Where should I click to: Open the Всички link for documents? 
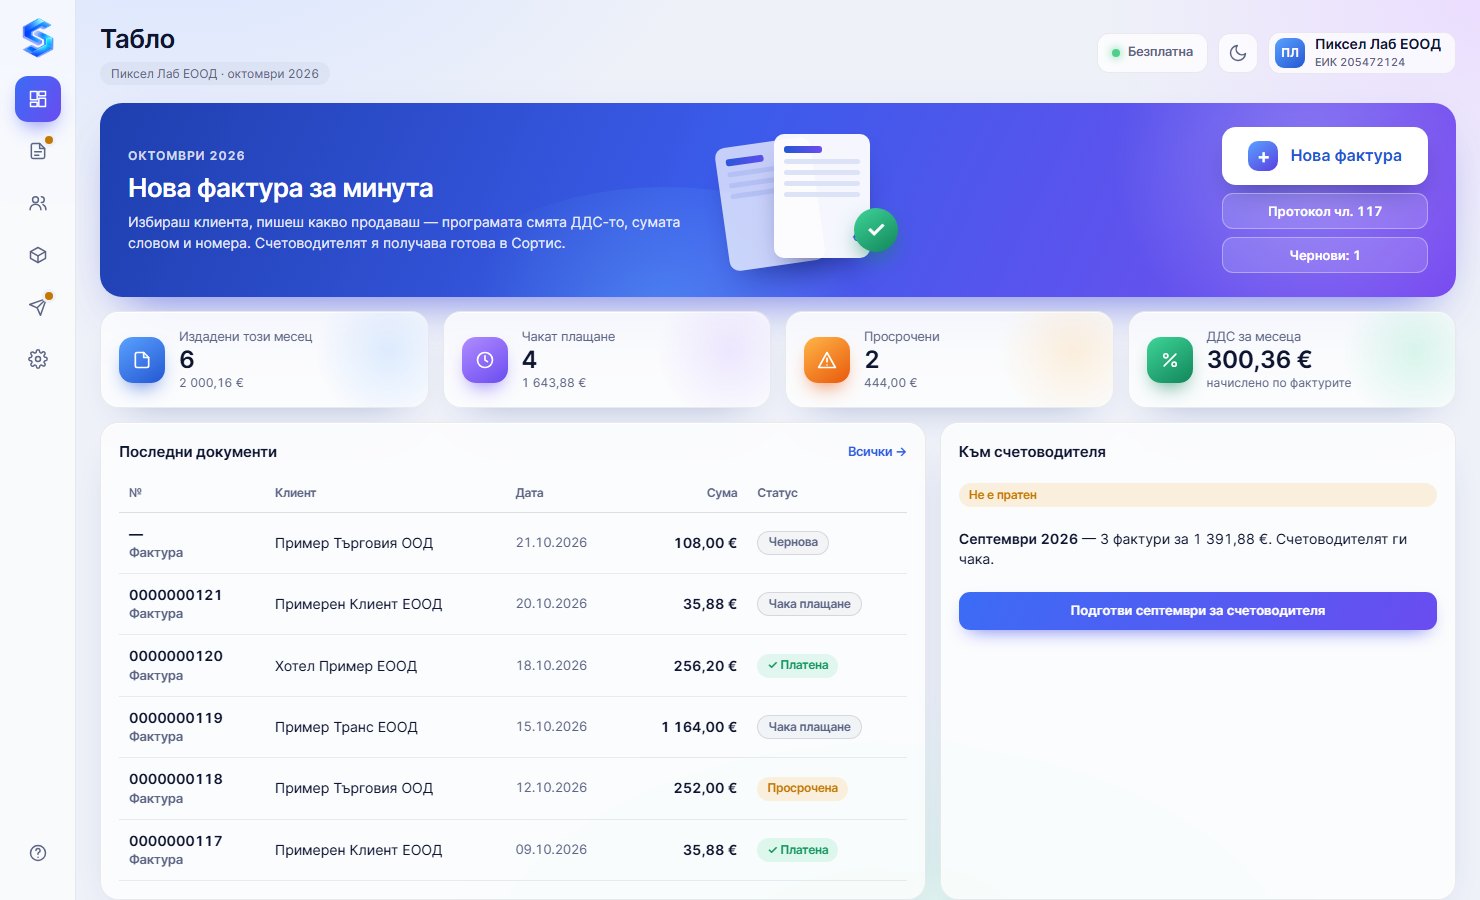coord(877,452)
